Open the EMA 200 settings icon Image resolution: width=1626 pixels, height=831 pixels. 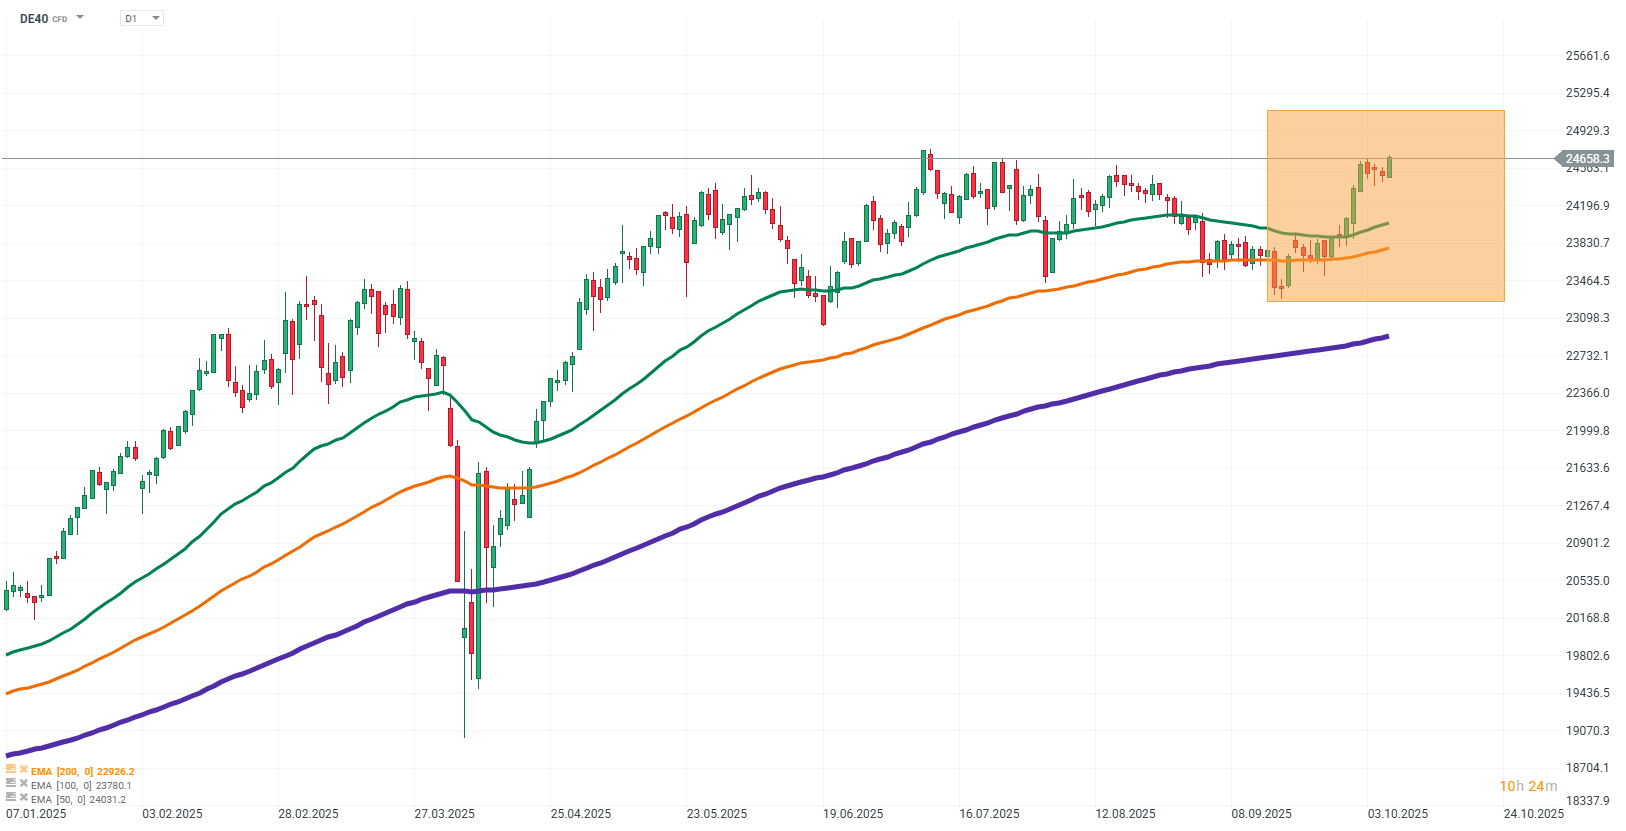tap(11, 770)
